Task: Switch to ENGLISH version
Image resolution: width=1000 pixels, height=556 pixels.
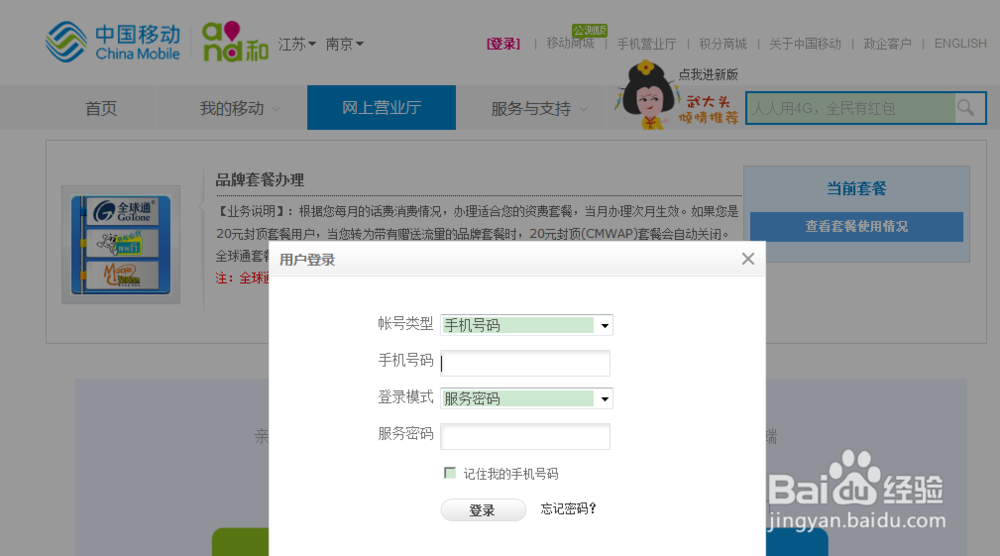Action: [960, 43]
